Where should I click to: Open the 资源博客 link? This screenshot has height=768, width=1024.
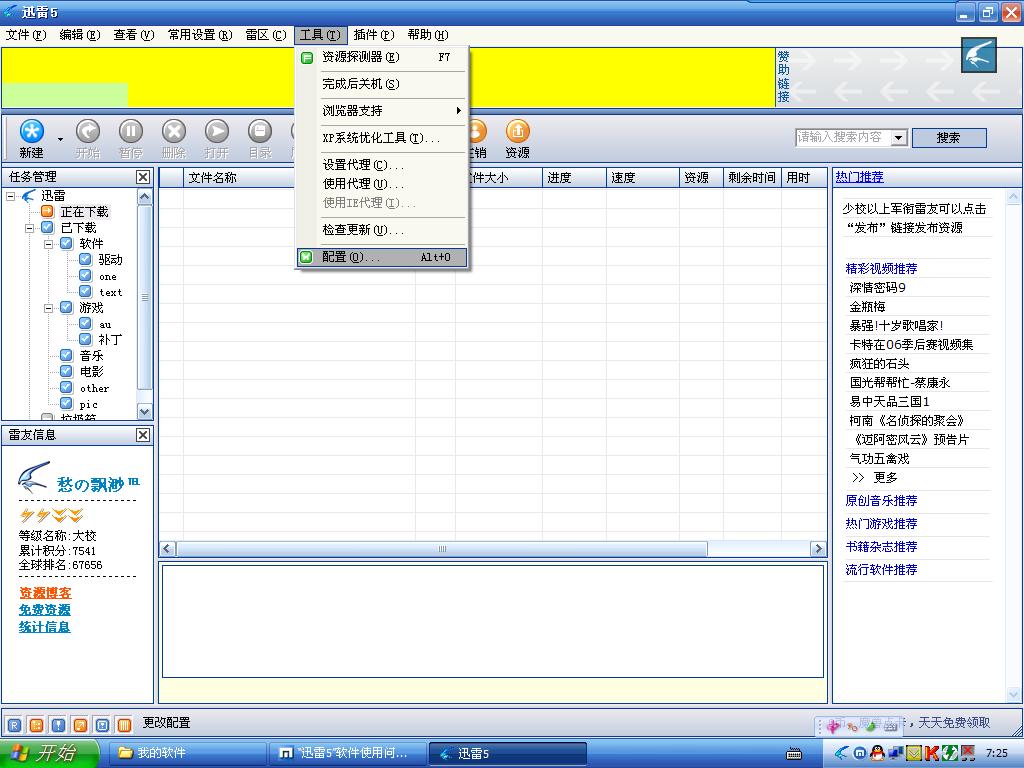coord(45,593)
